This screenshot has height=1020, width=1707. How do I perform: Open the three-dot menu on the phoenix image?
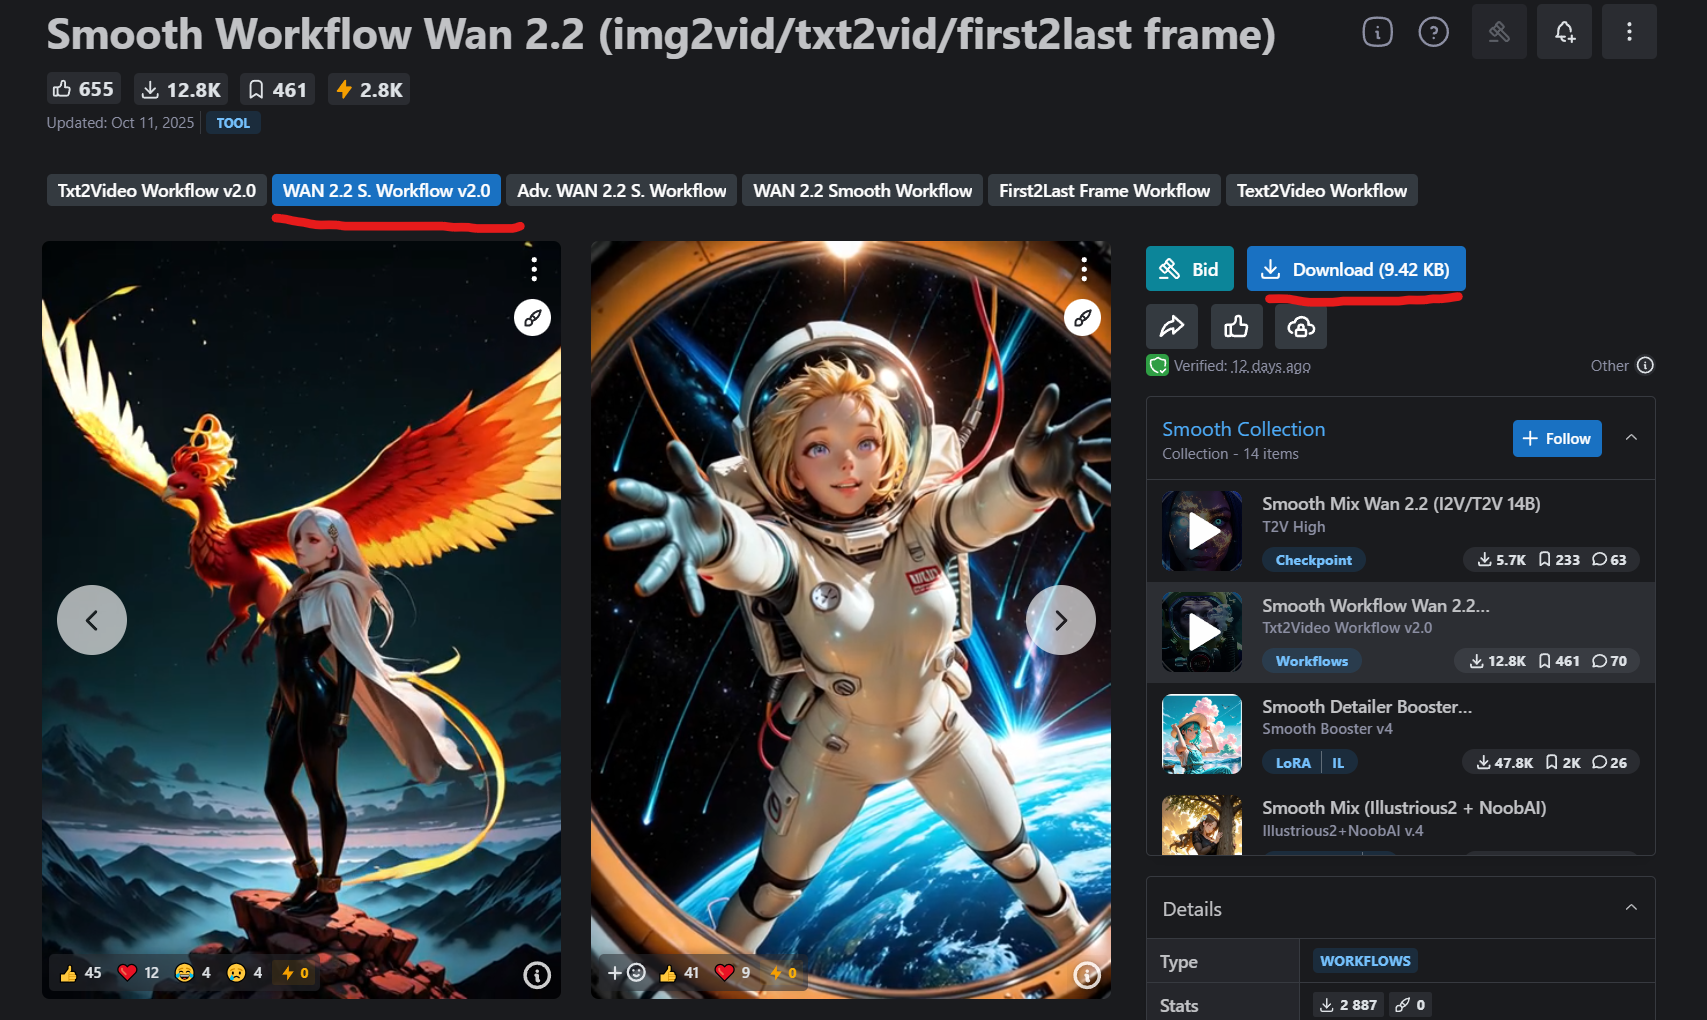coord(534,269)
